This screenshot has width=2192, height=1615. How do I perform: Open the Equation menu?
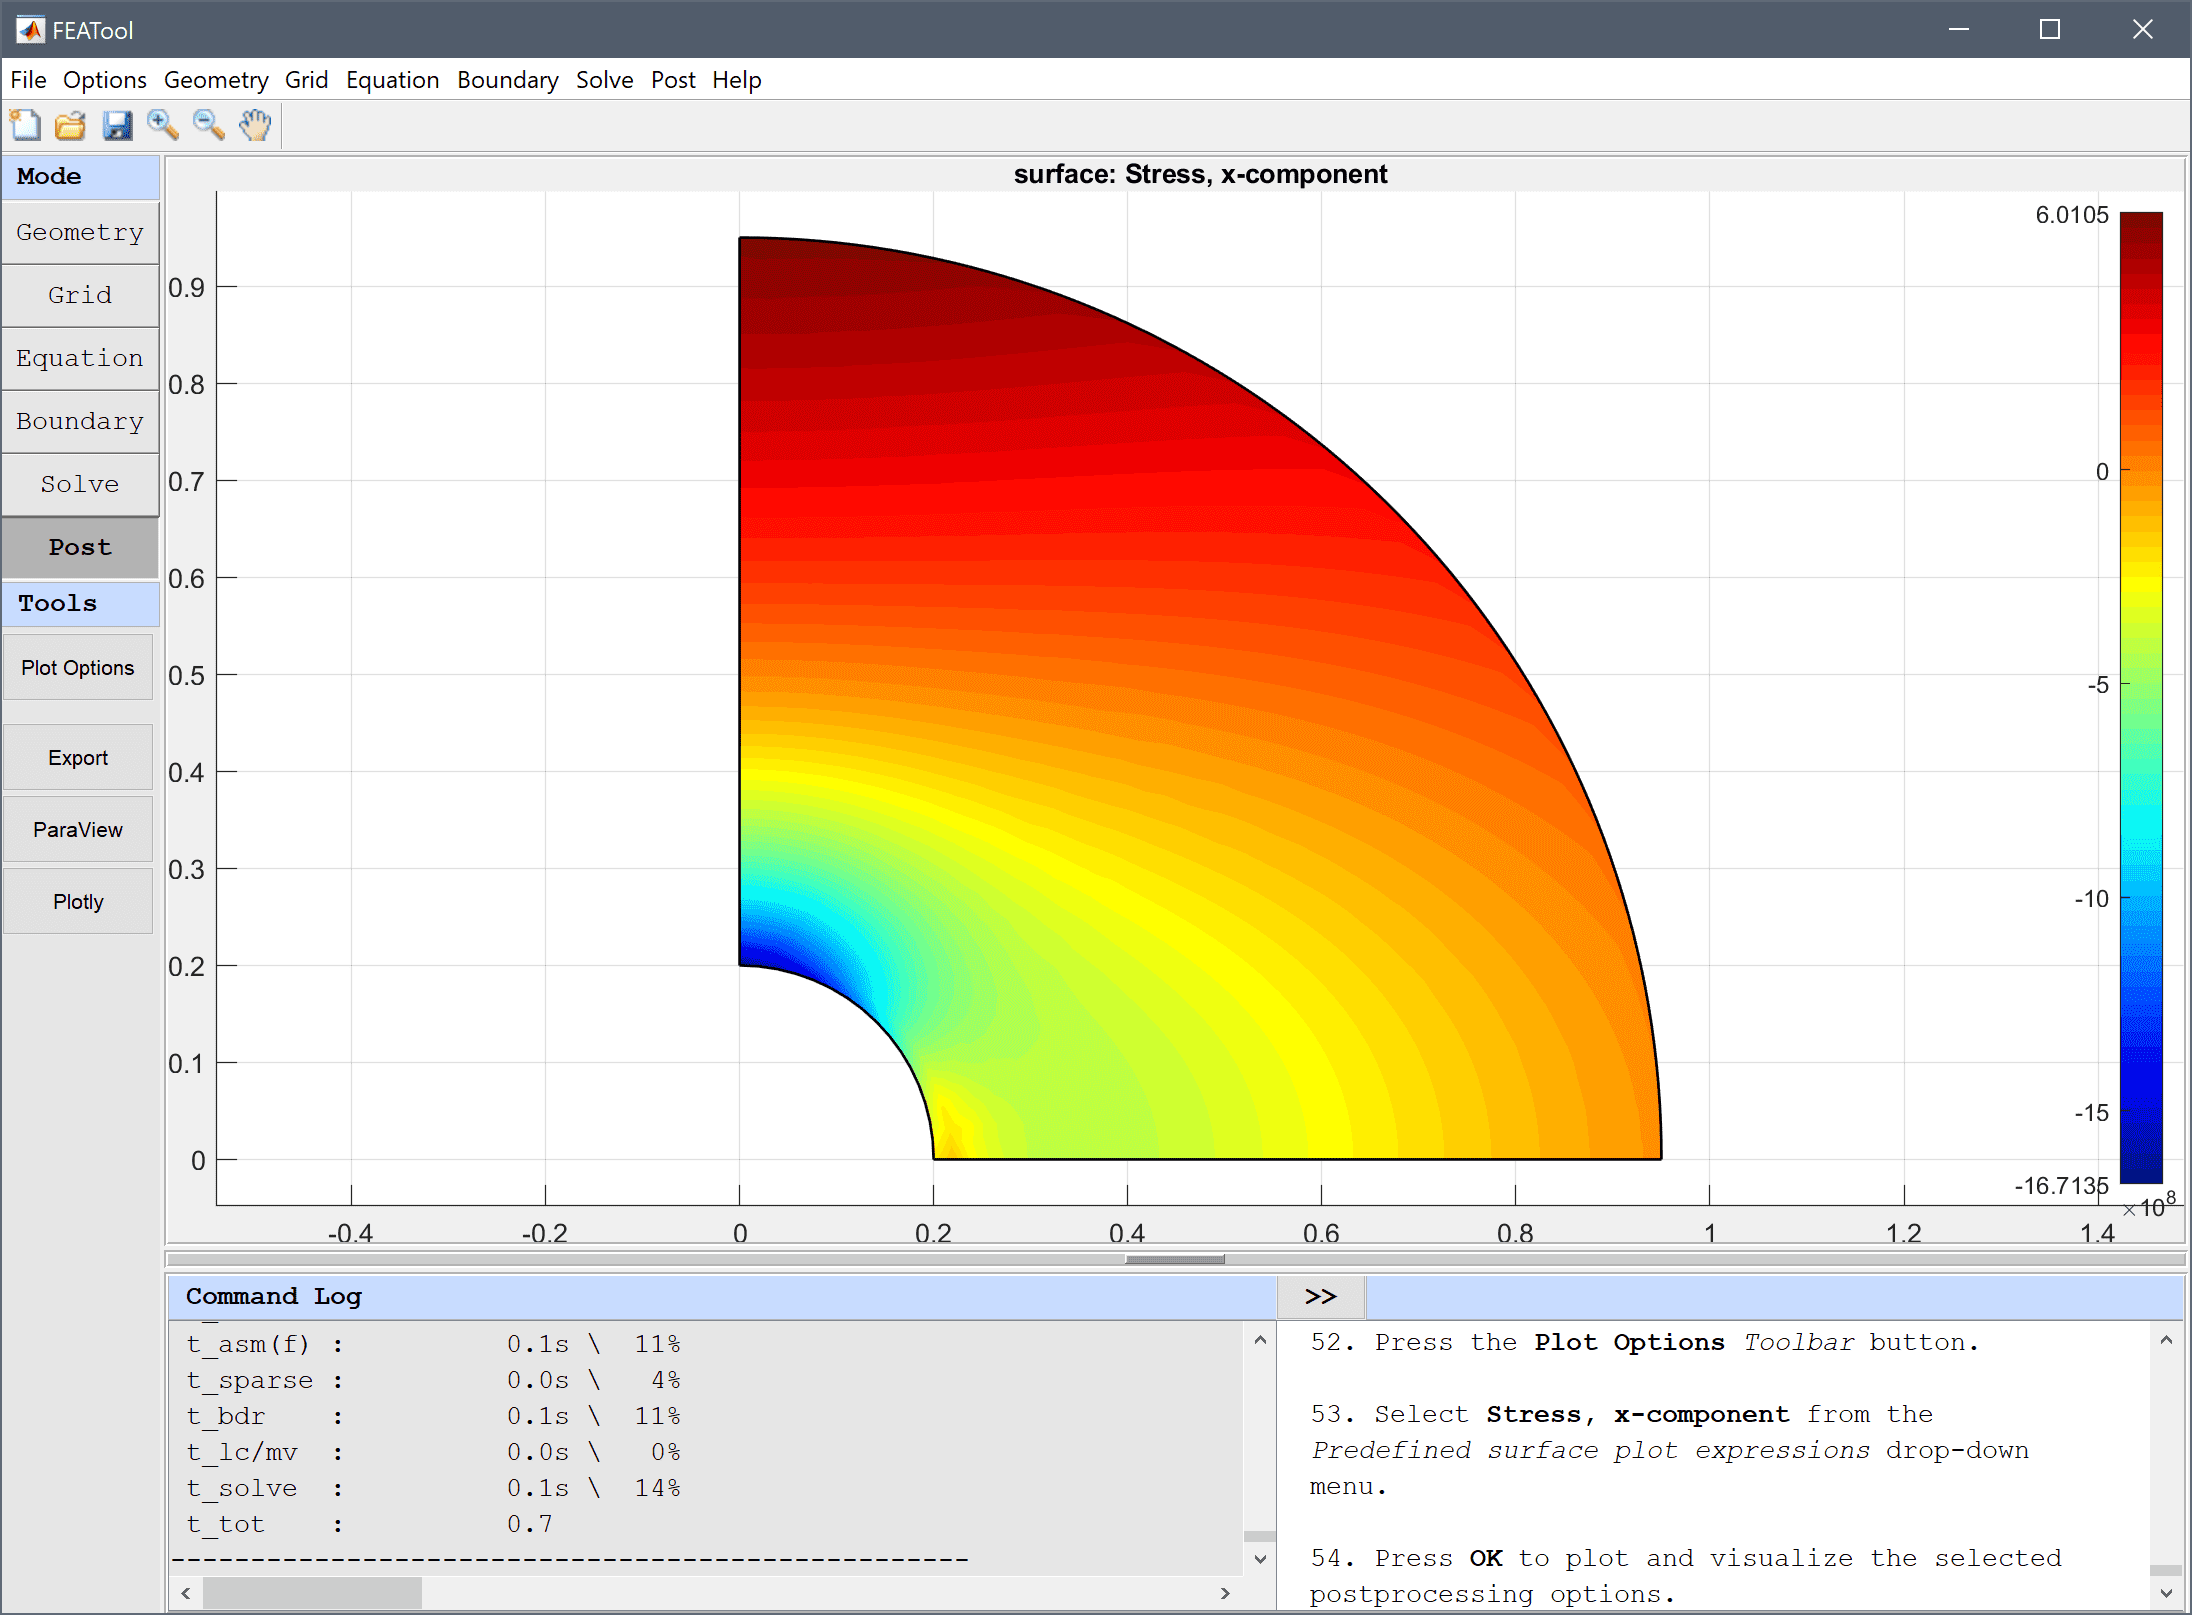click(x=393, y=80)
